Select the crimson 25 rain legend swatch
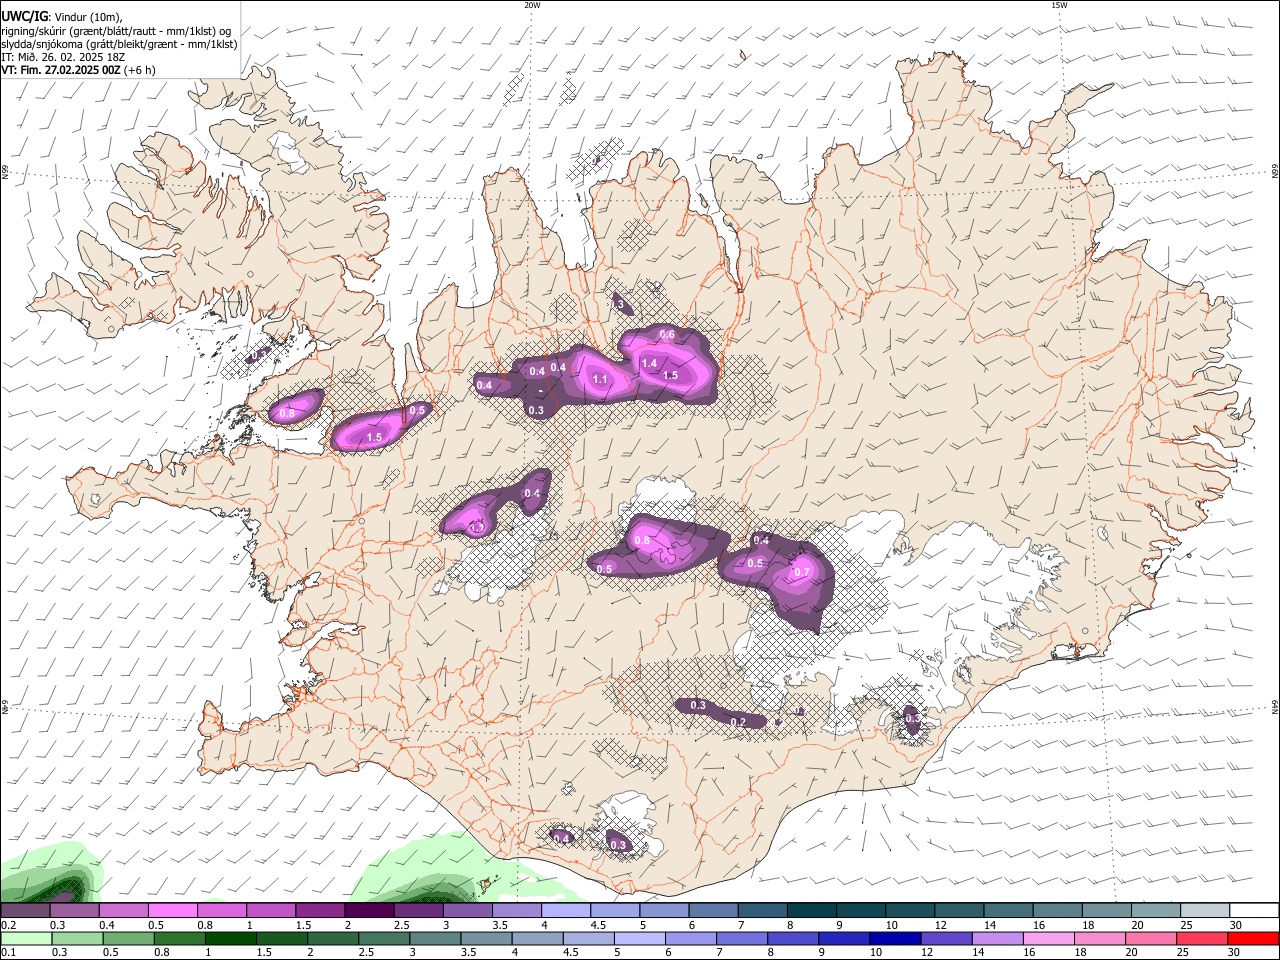This screenshot has height=960, width=1280. coord(1202,939)
